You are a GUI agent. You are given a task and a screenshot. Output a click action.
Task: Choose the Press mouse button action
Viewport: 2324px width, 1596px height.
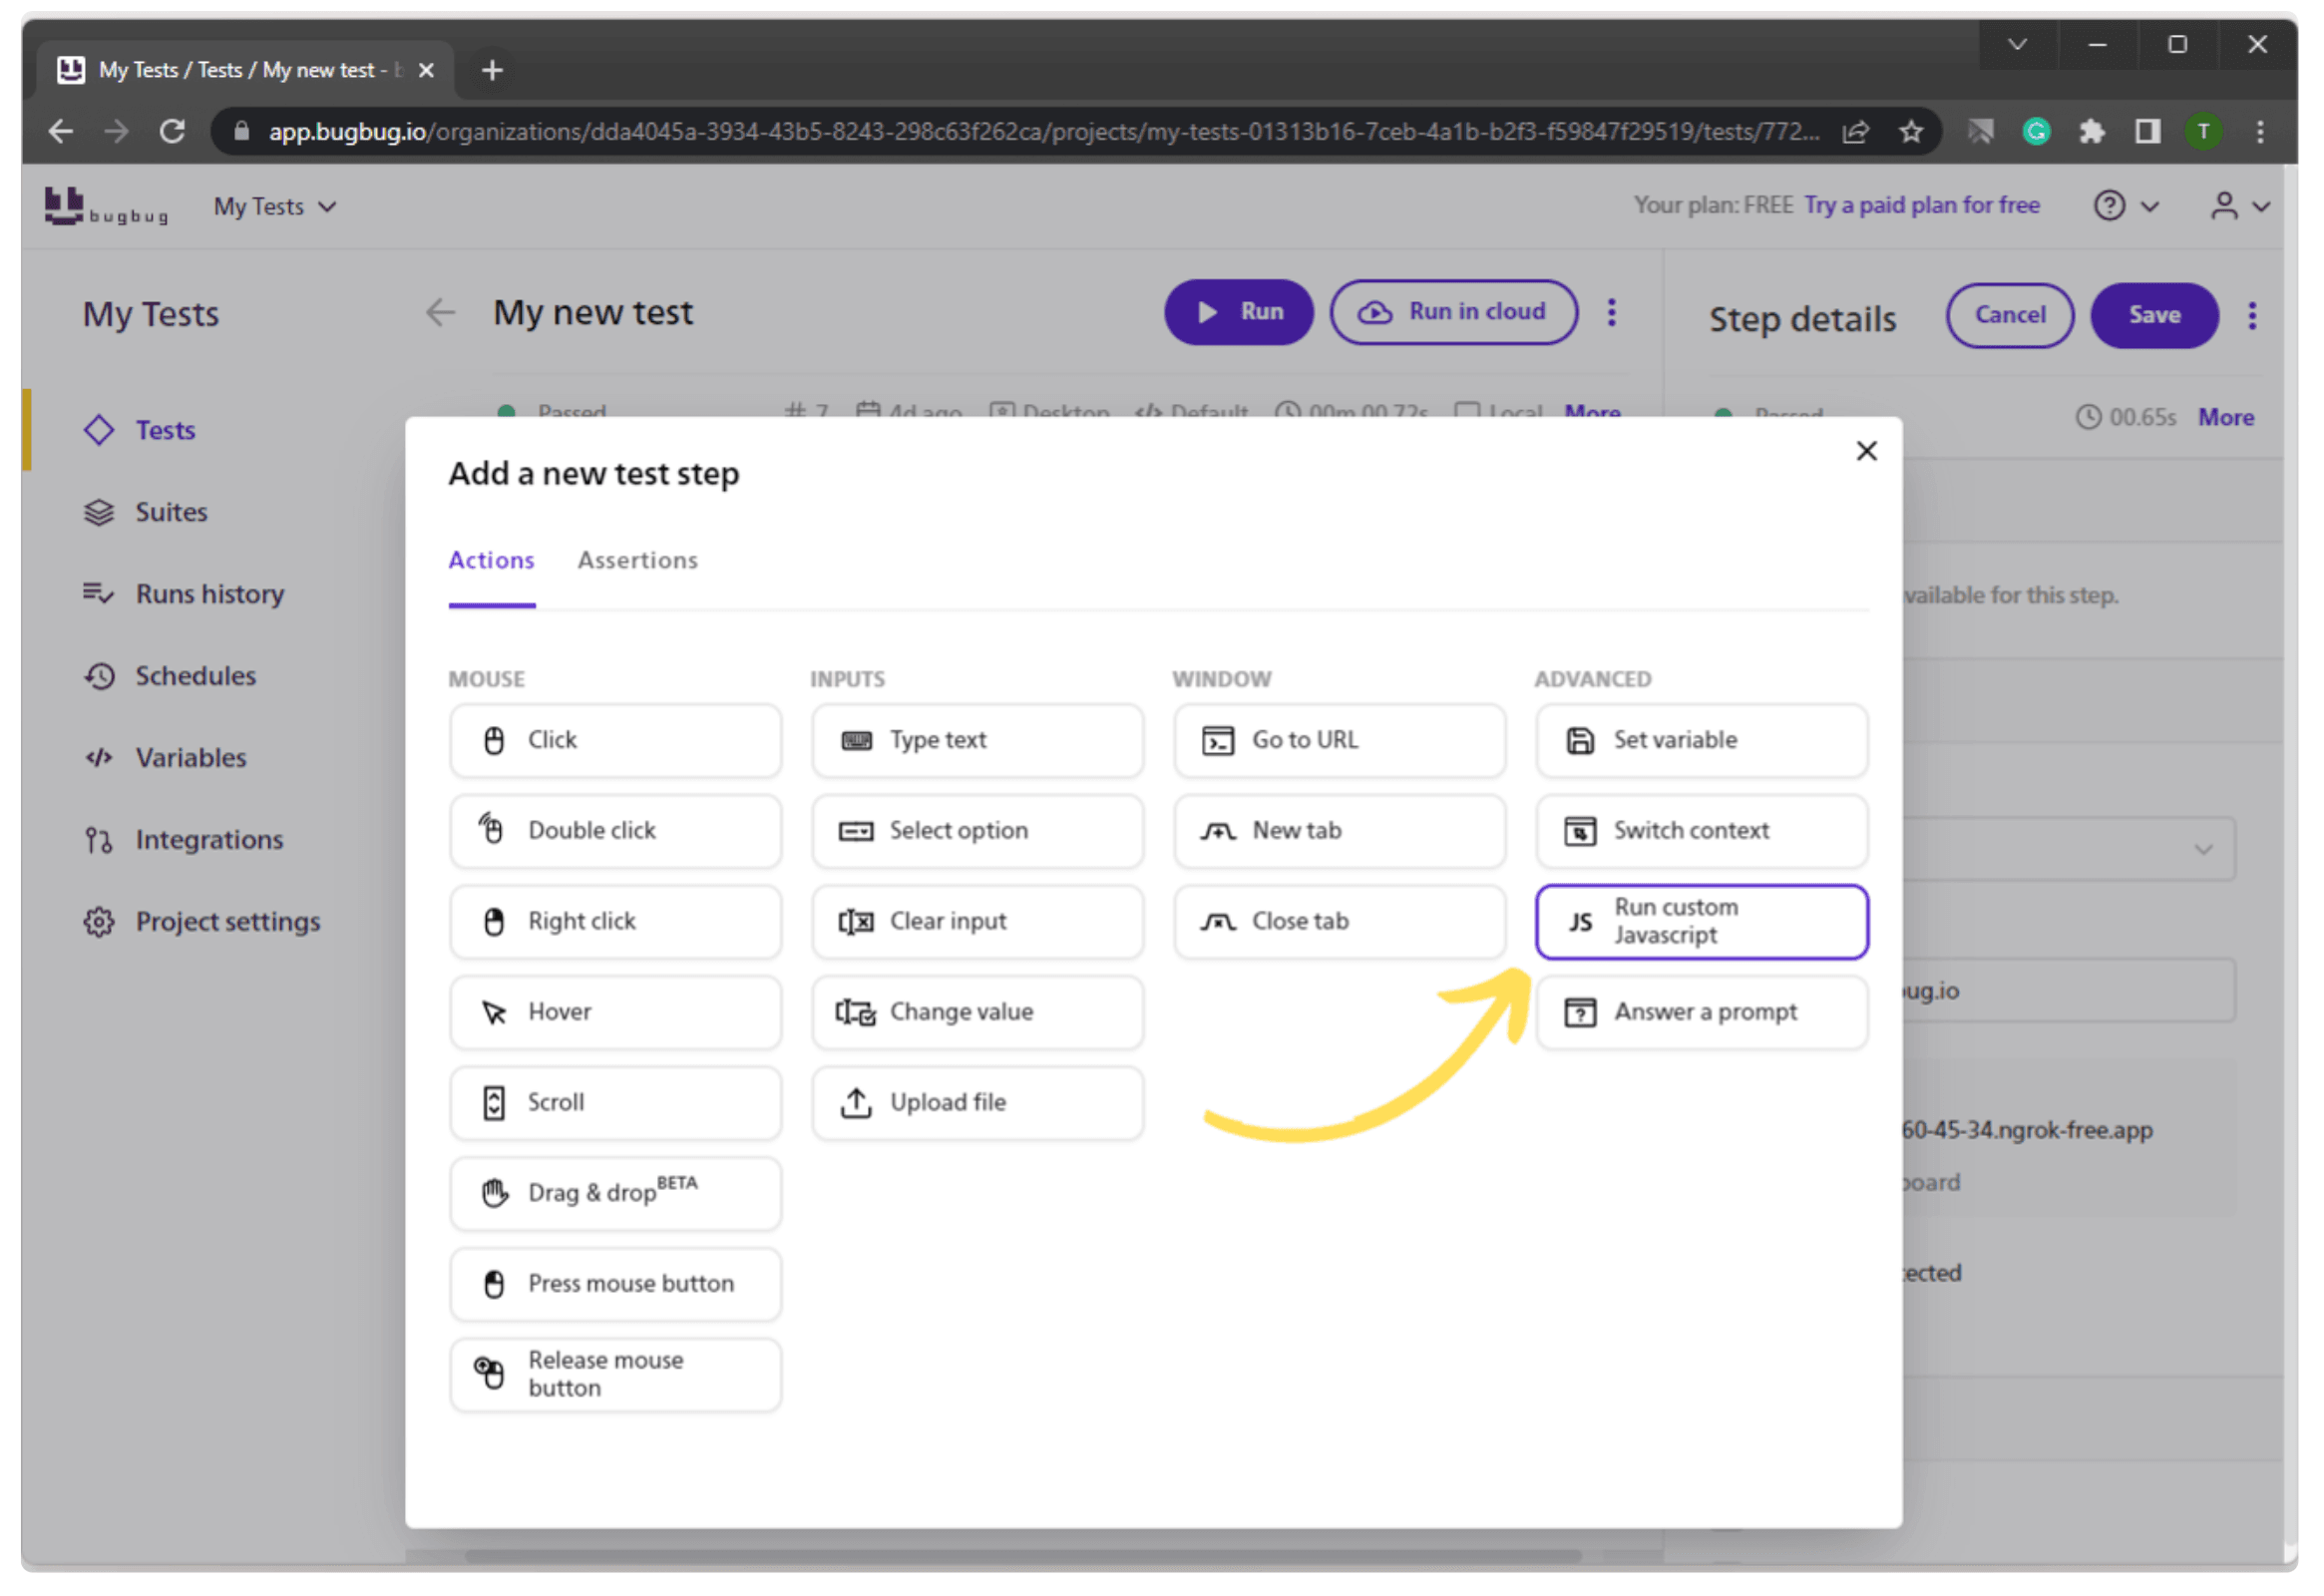[x=615, y=1285]
